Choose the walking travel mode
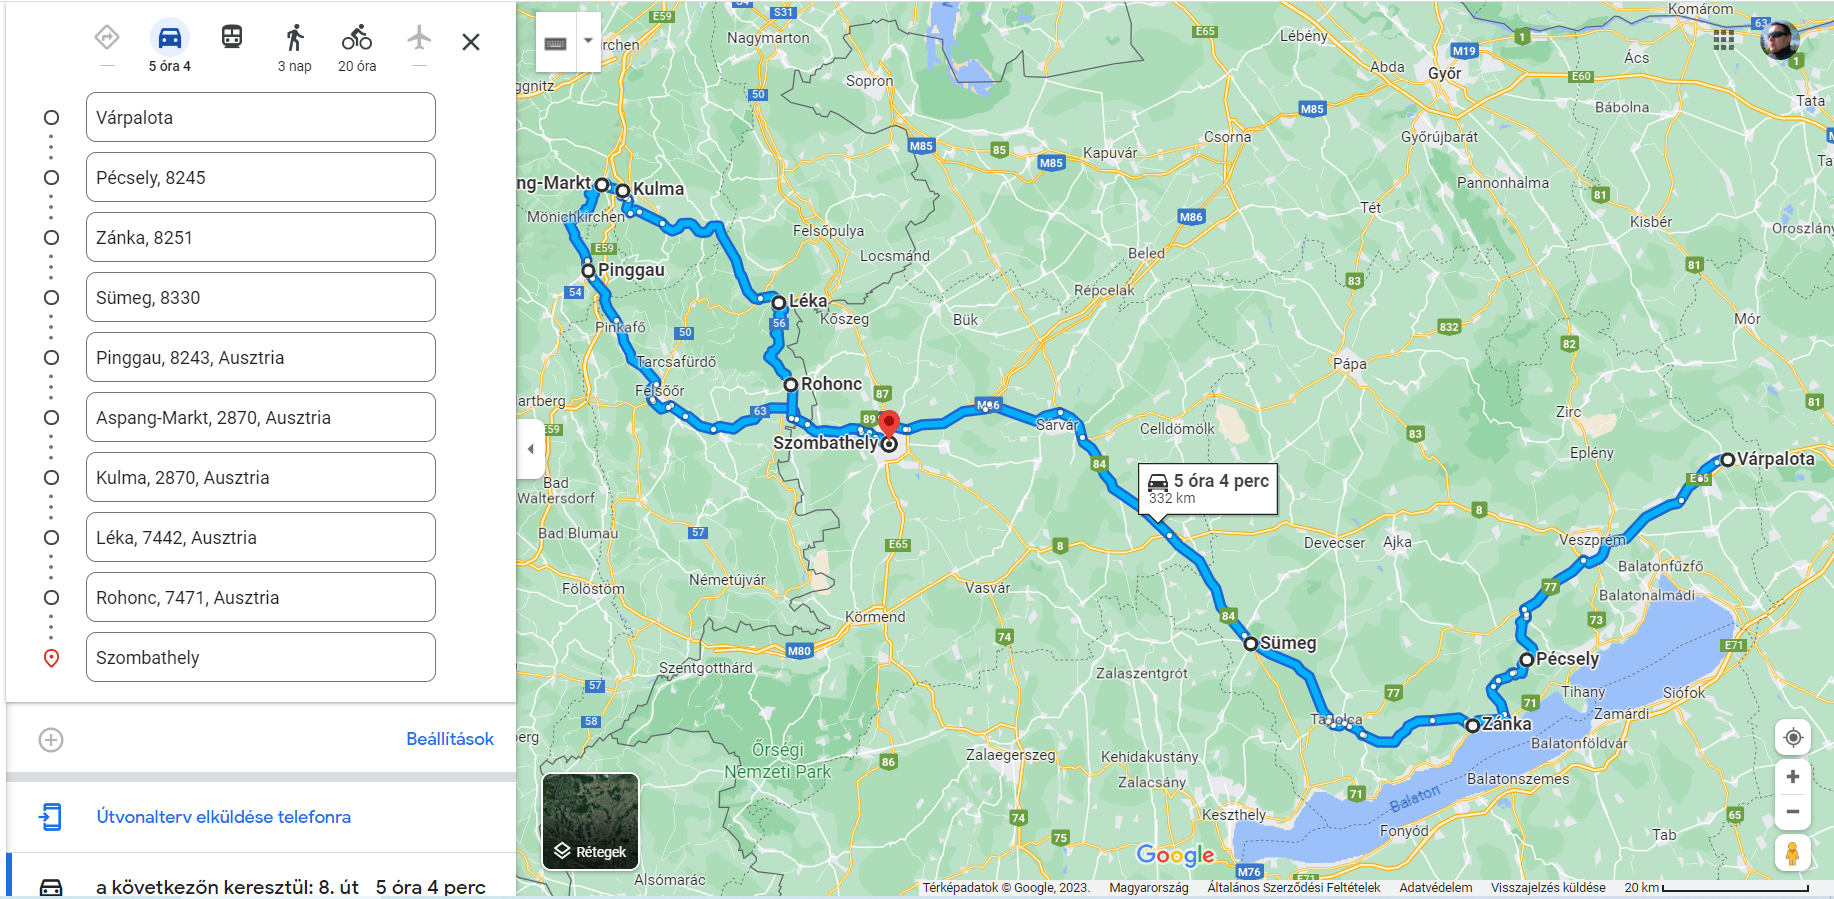The height and width of the screenshot is (899, 1834). [x=294, y=38]
